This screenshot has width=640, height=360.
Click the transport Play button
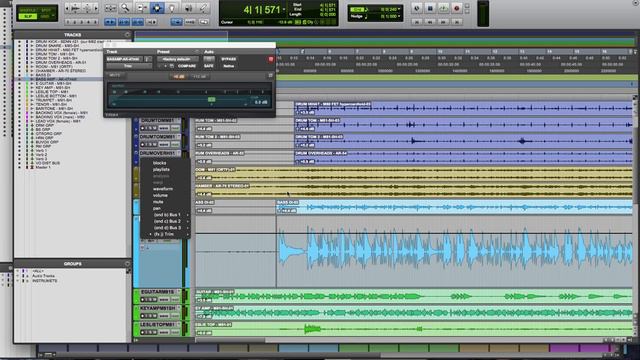coord(443,8)
